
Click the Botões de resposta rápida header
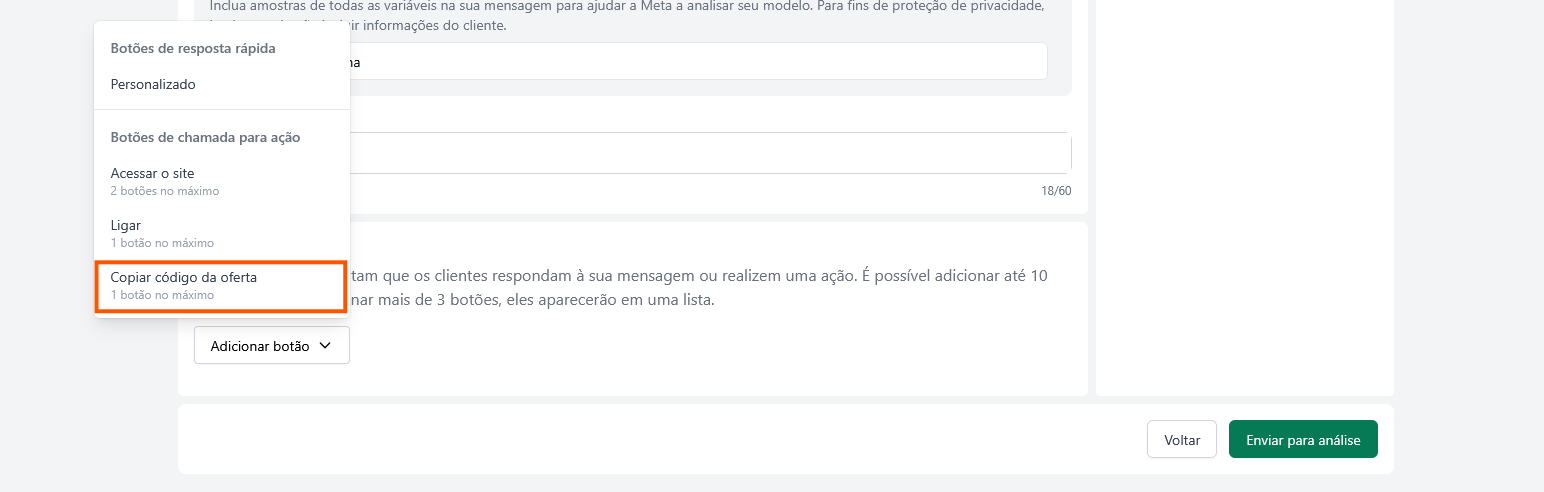(193, 48)
